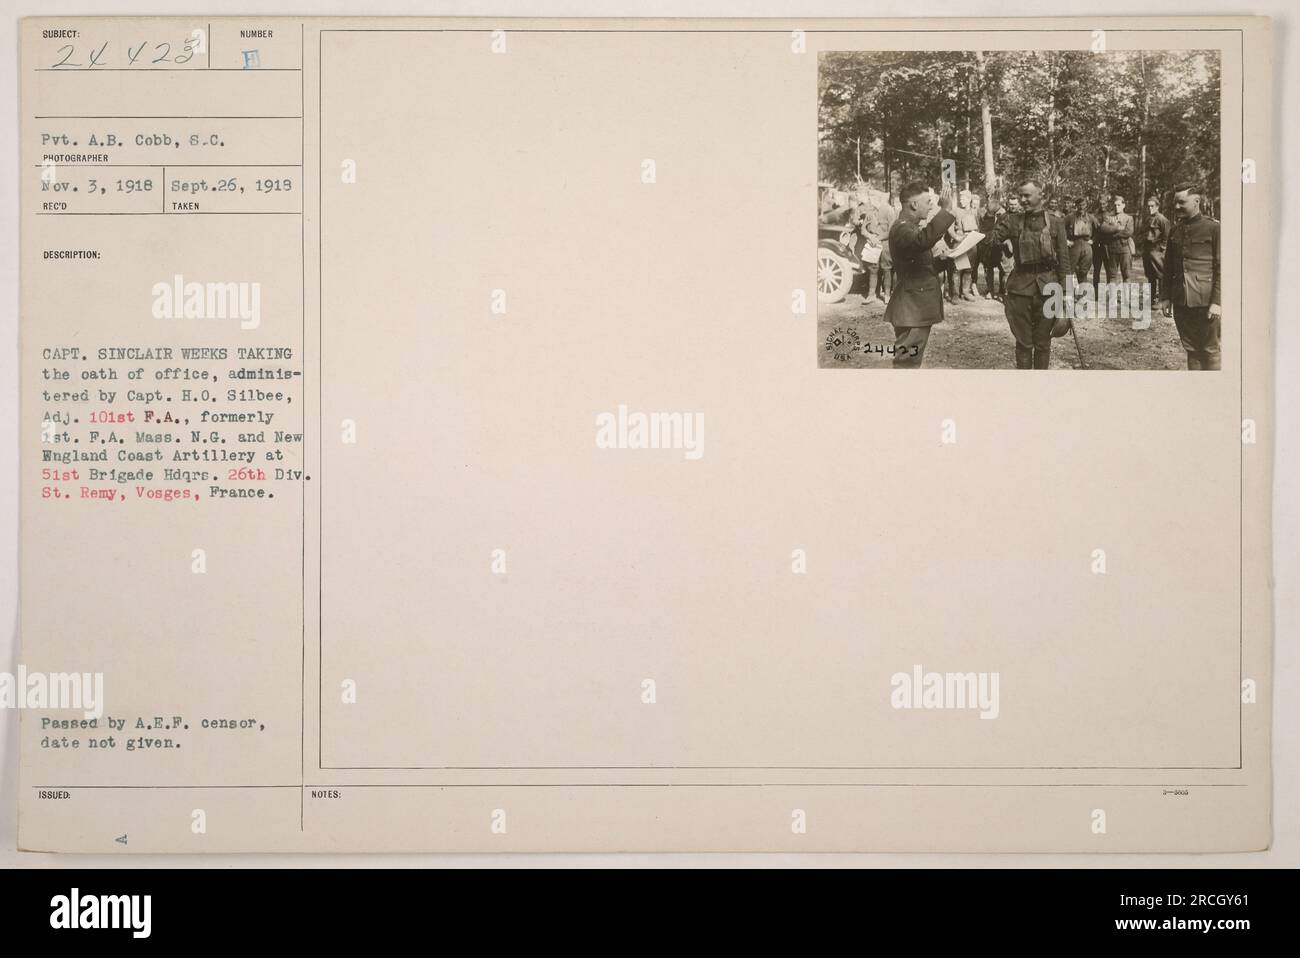This screenshot has width=1300, height=958.
Task: Click the SUBJECT field label
Action: [60, 34]
